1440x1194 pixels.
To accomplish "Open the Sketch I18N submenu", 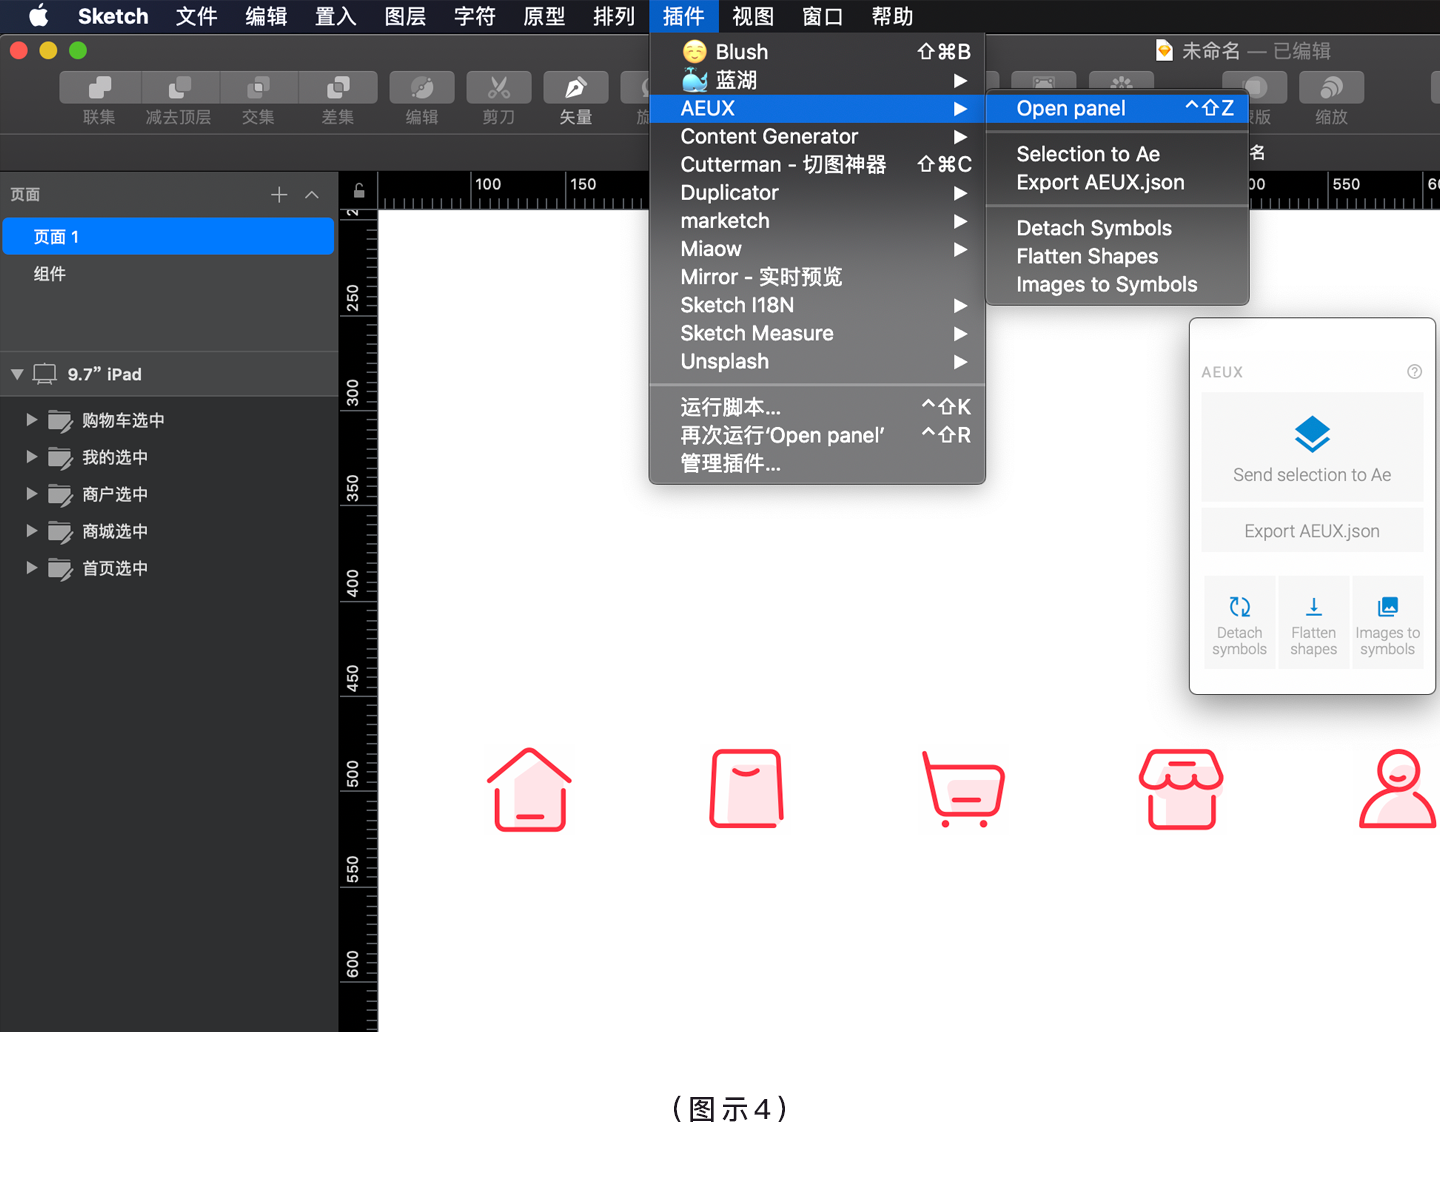I will click(817, 305).
